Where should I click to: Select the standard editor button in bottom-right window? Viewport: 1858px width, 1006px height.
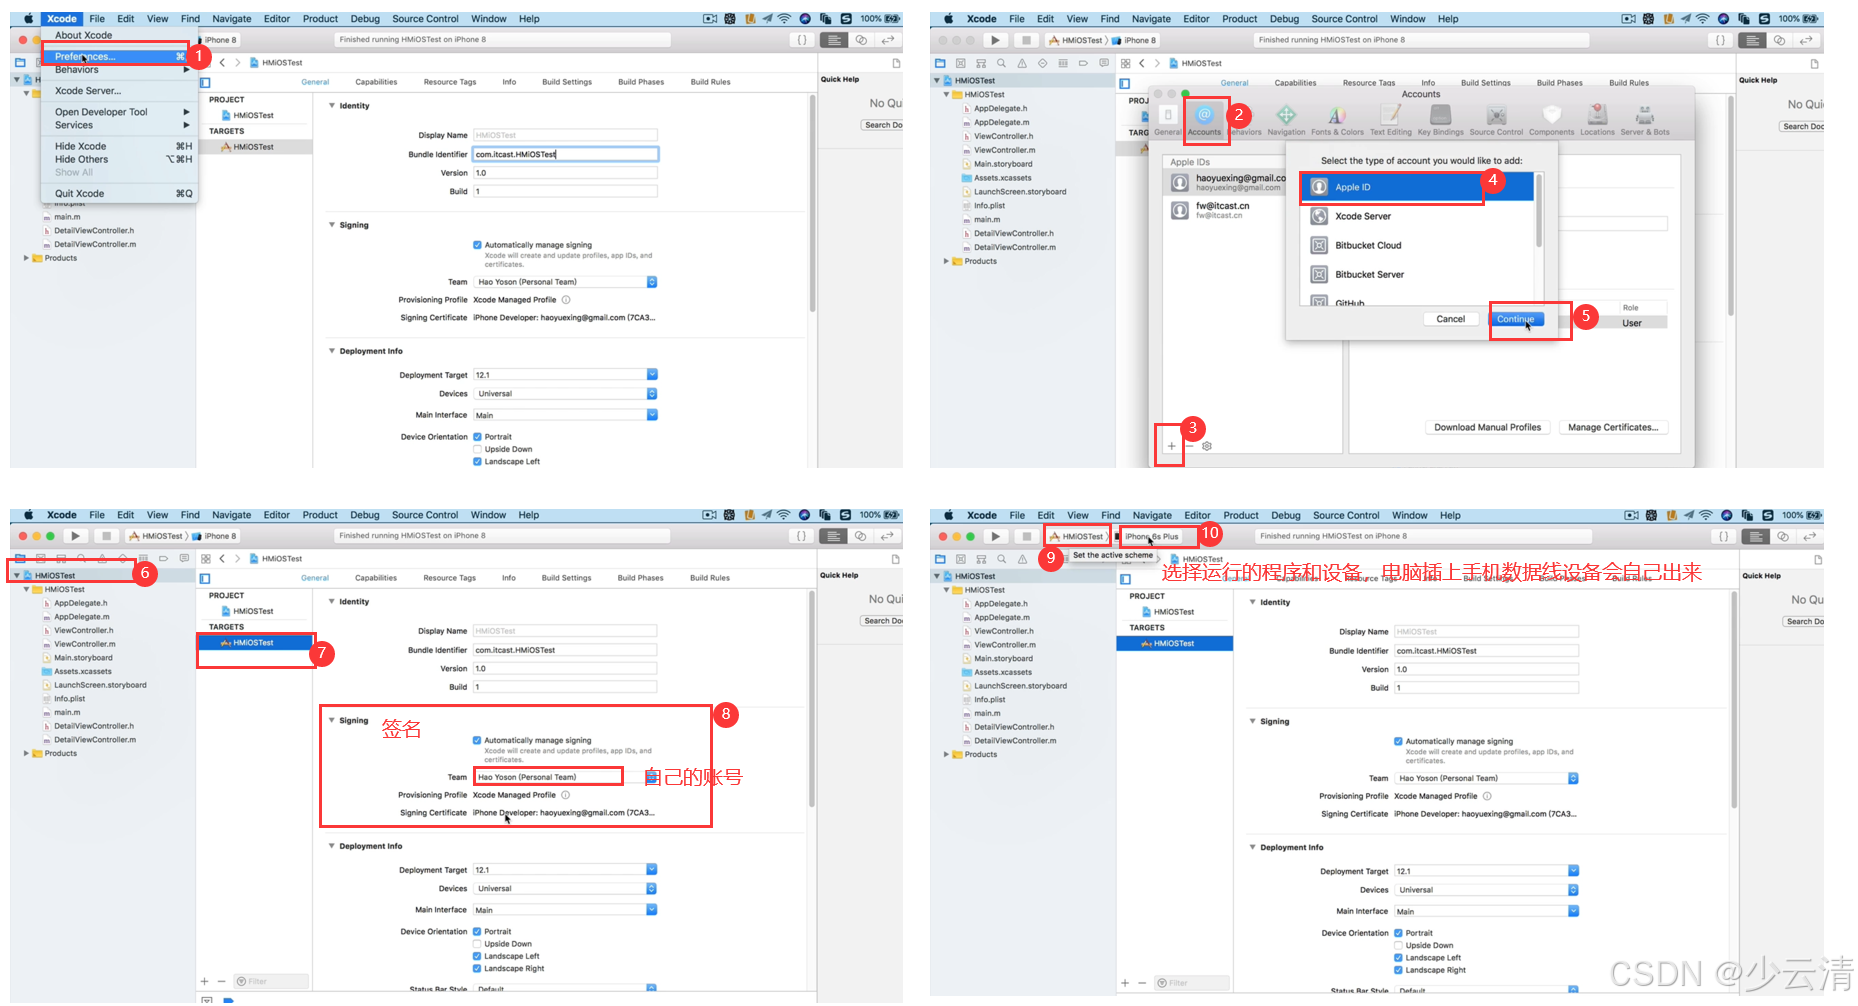coord(1755,537)
